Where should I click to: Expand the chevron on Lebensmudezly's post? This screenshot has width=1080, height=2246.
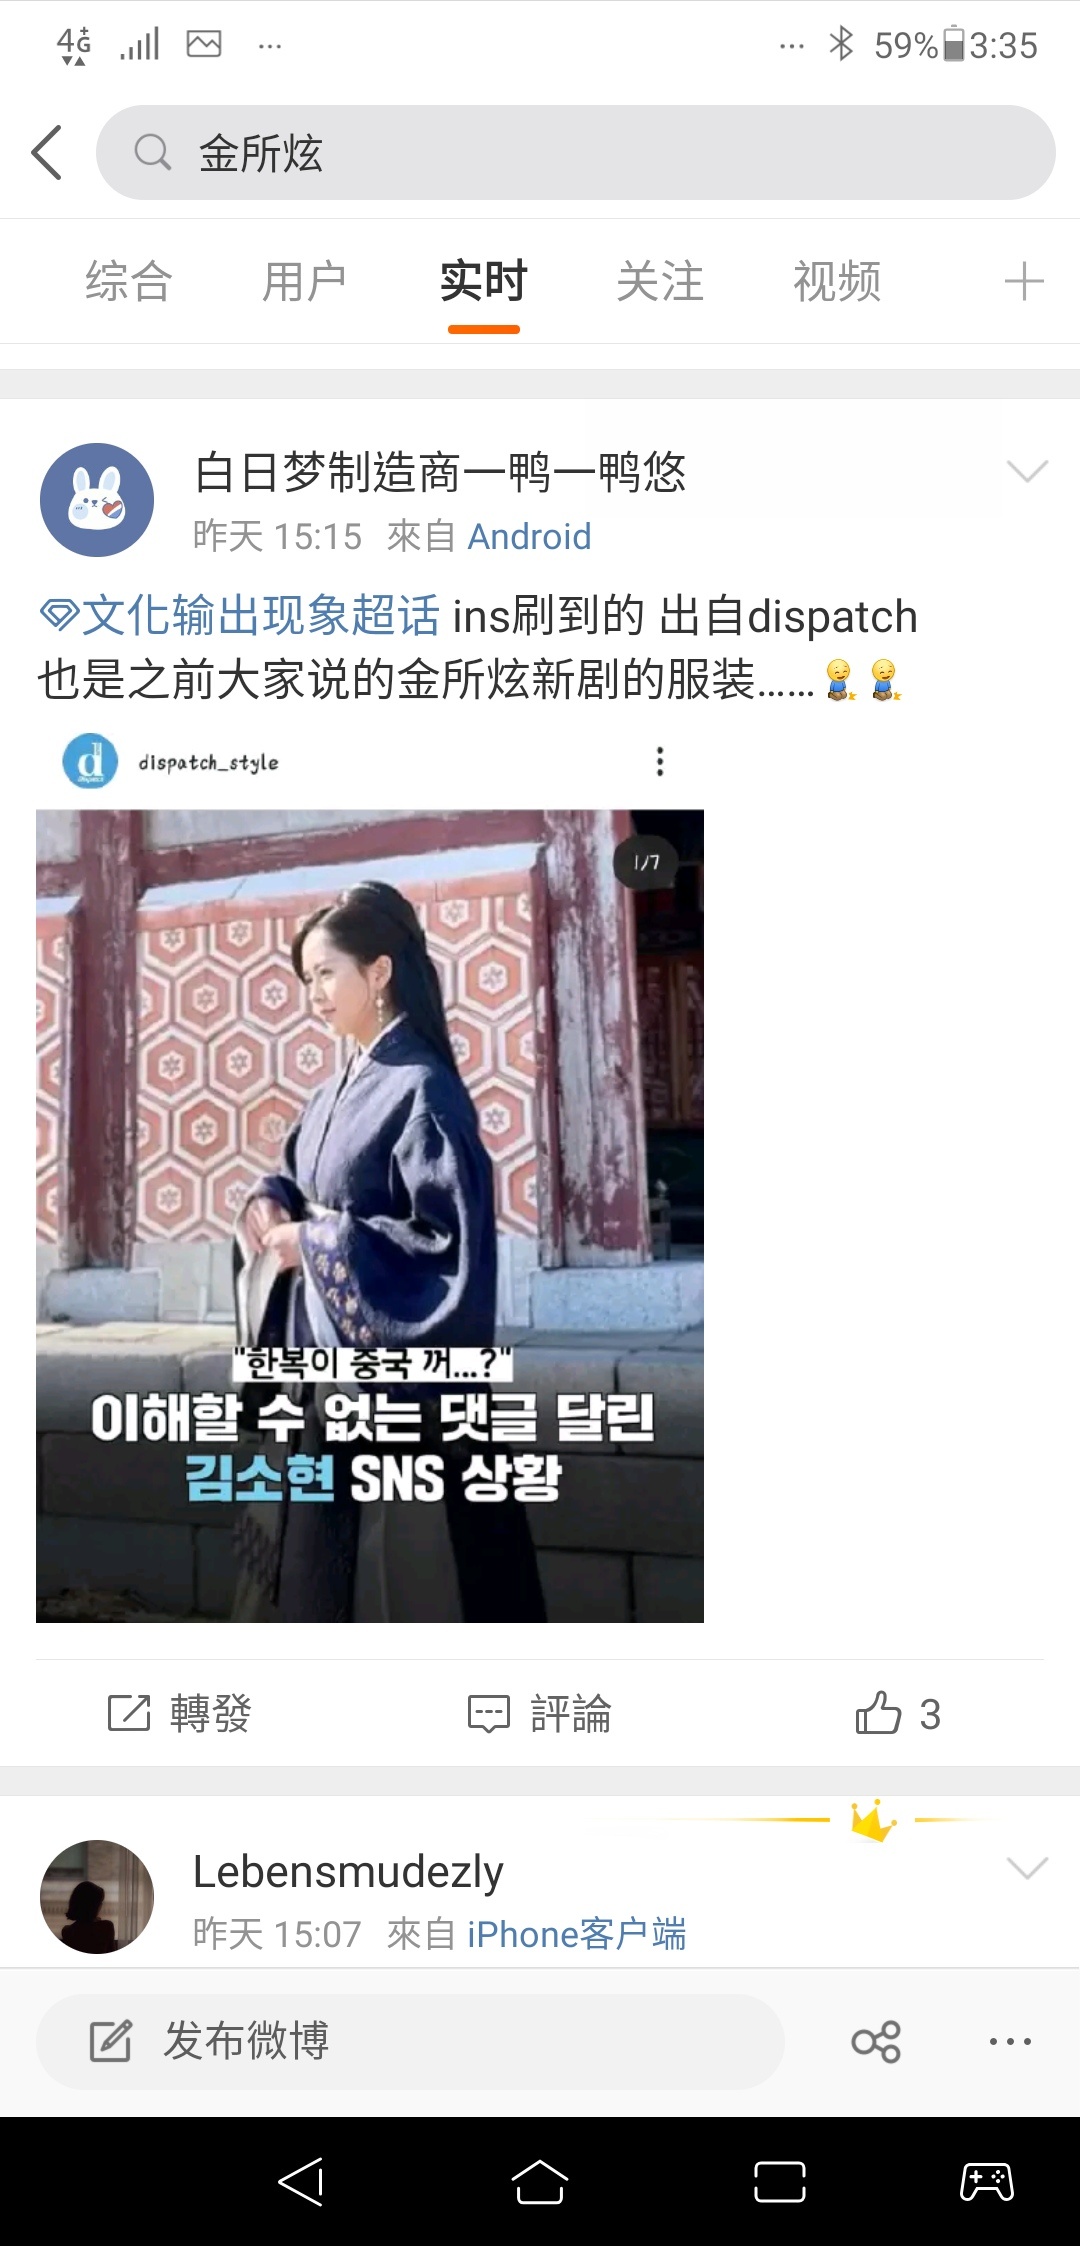(x=1027, y=1868)
